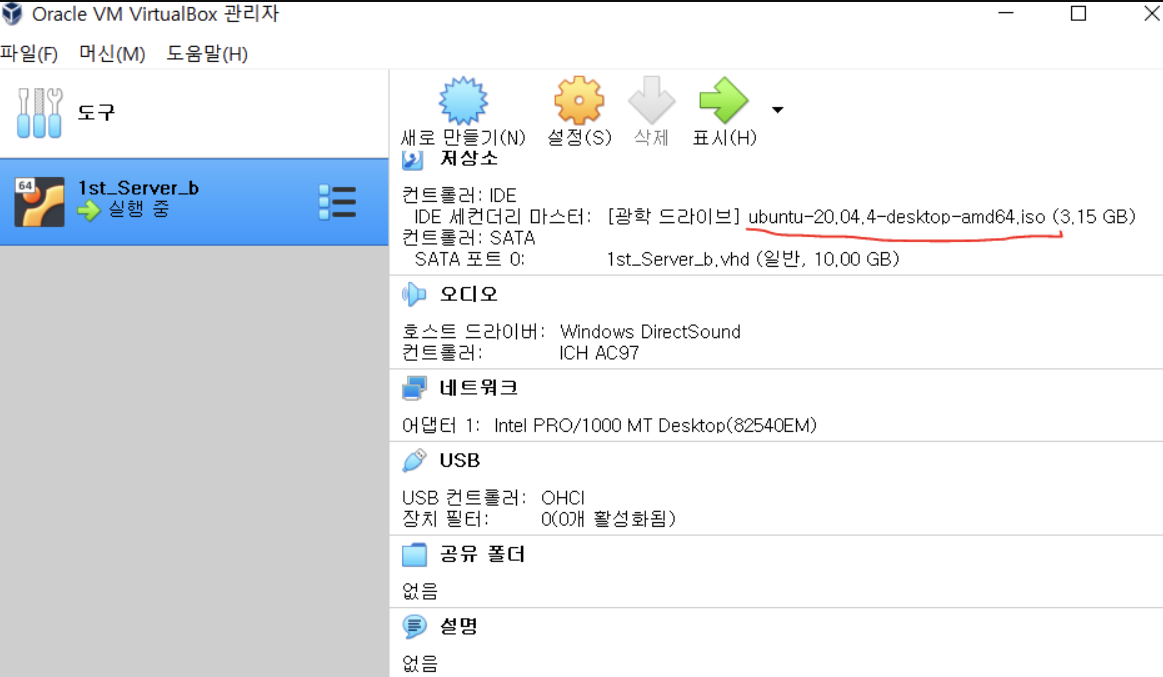Click the Shared Folders (공유 폴더) folder icon

[x=414, y=554]
